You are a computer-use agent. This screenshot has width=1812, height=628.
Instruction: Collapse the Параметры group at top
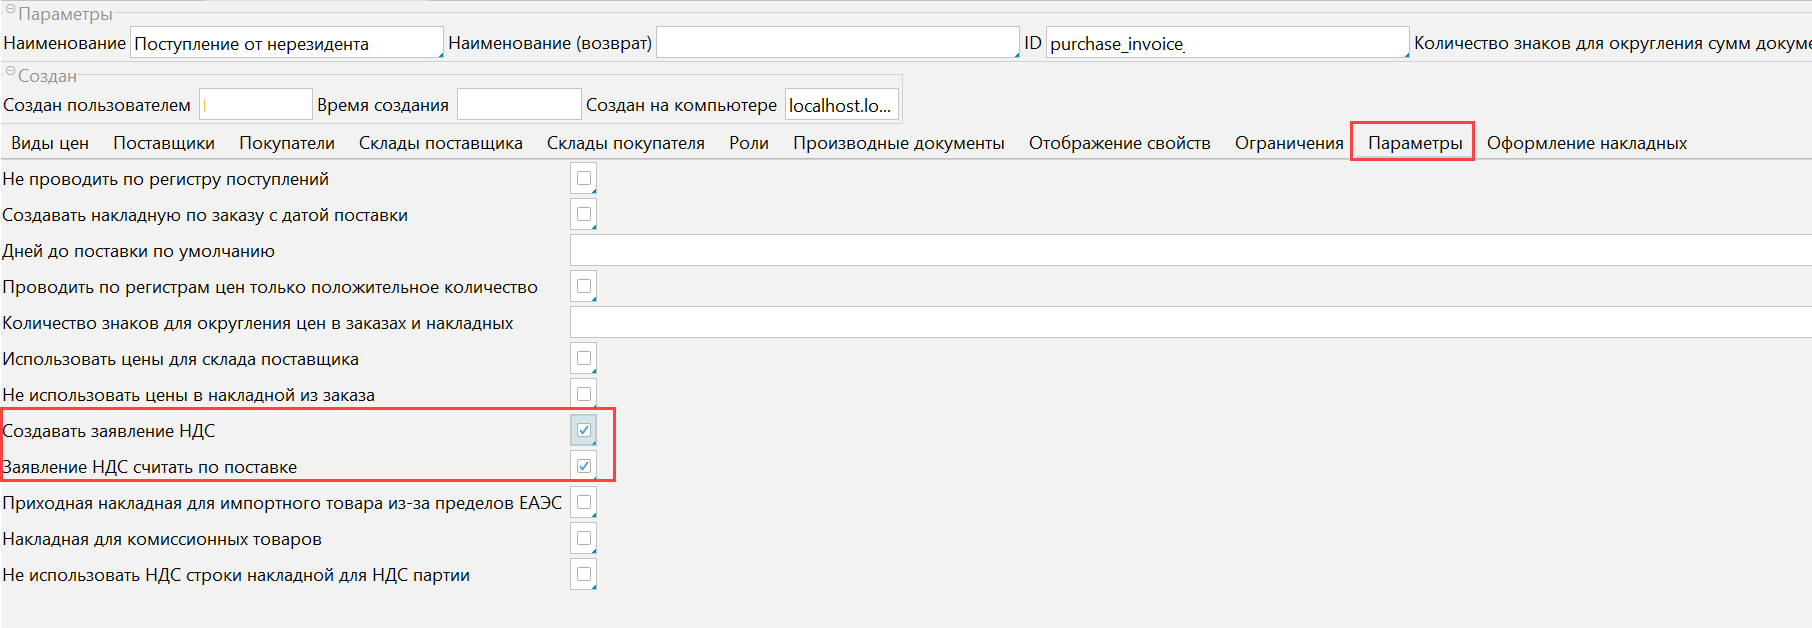pyautogui.click(x=11, y=11)
